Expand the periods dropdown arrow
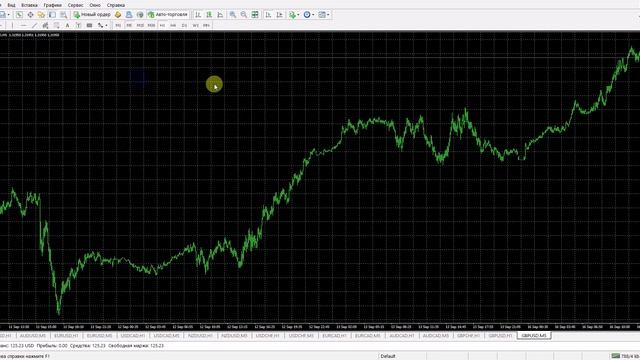The image size is (640, 360). [313, 15]
